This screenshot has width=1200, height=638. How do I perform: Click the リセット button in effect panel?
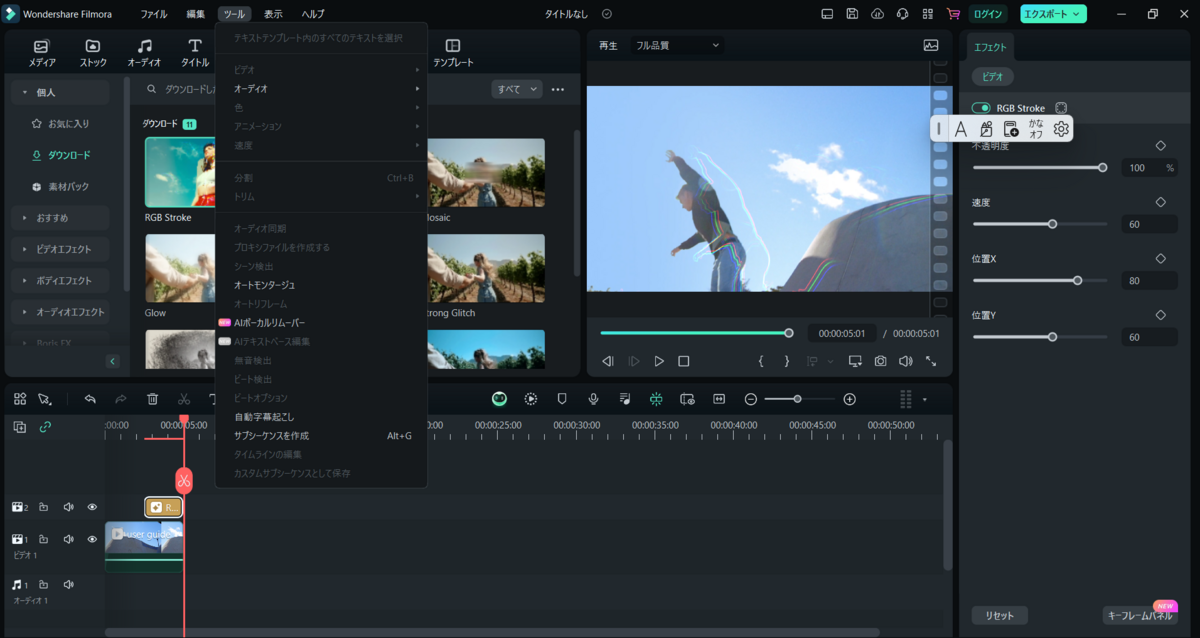click(1000, 615)
